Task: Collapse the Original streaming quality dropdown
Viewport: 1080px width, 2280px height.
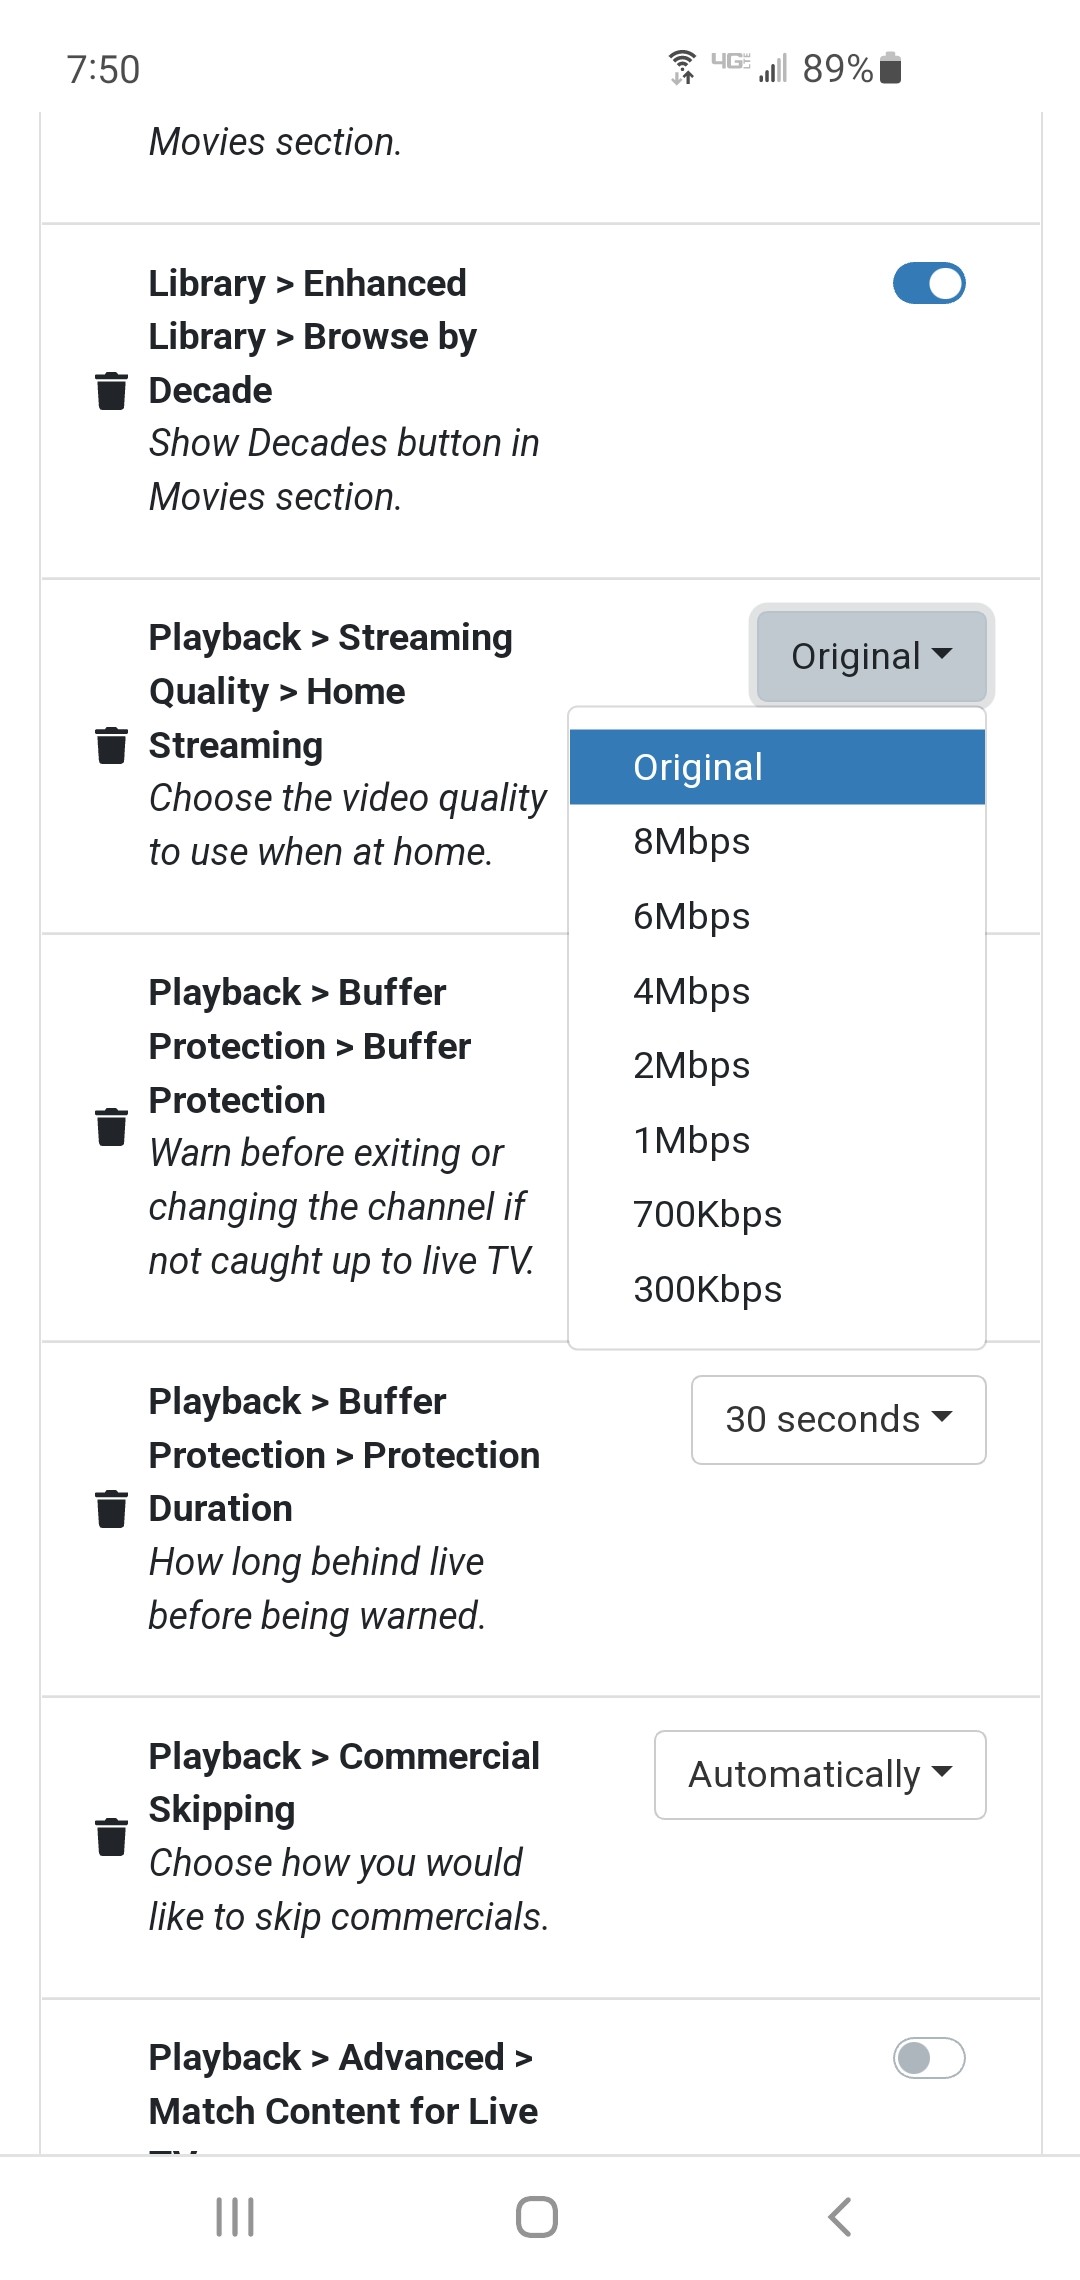Action: 871,656
